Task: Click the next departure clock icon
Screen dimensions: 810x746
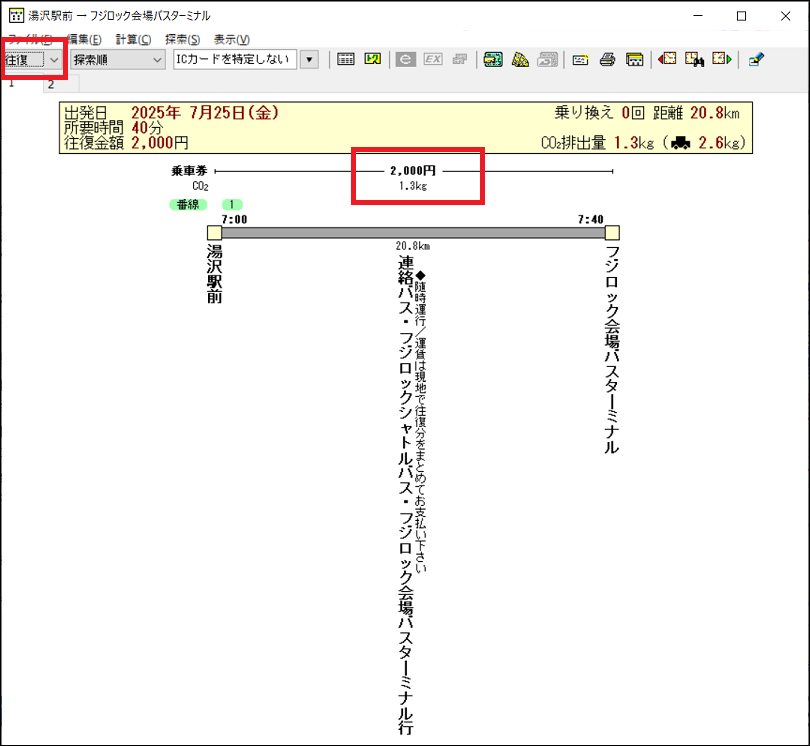Action: click(722, 60)
